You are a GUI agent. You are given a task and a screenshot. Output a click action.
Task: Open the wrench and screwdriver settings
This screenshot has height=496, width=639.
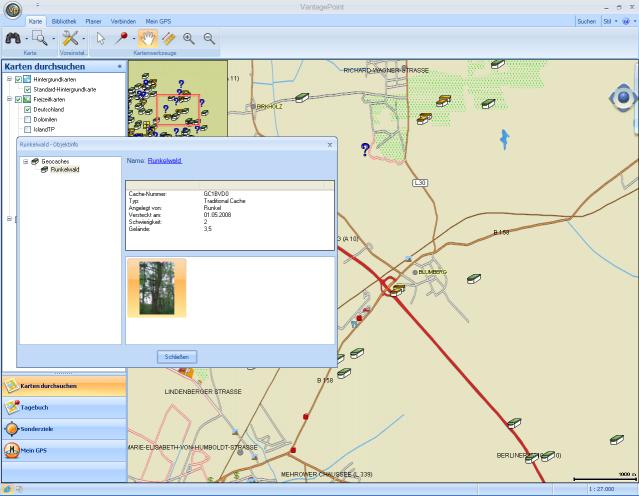pos(70,38)
